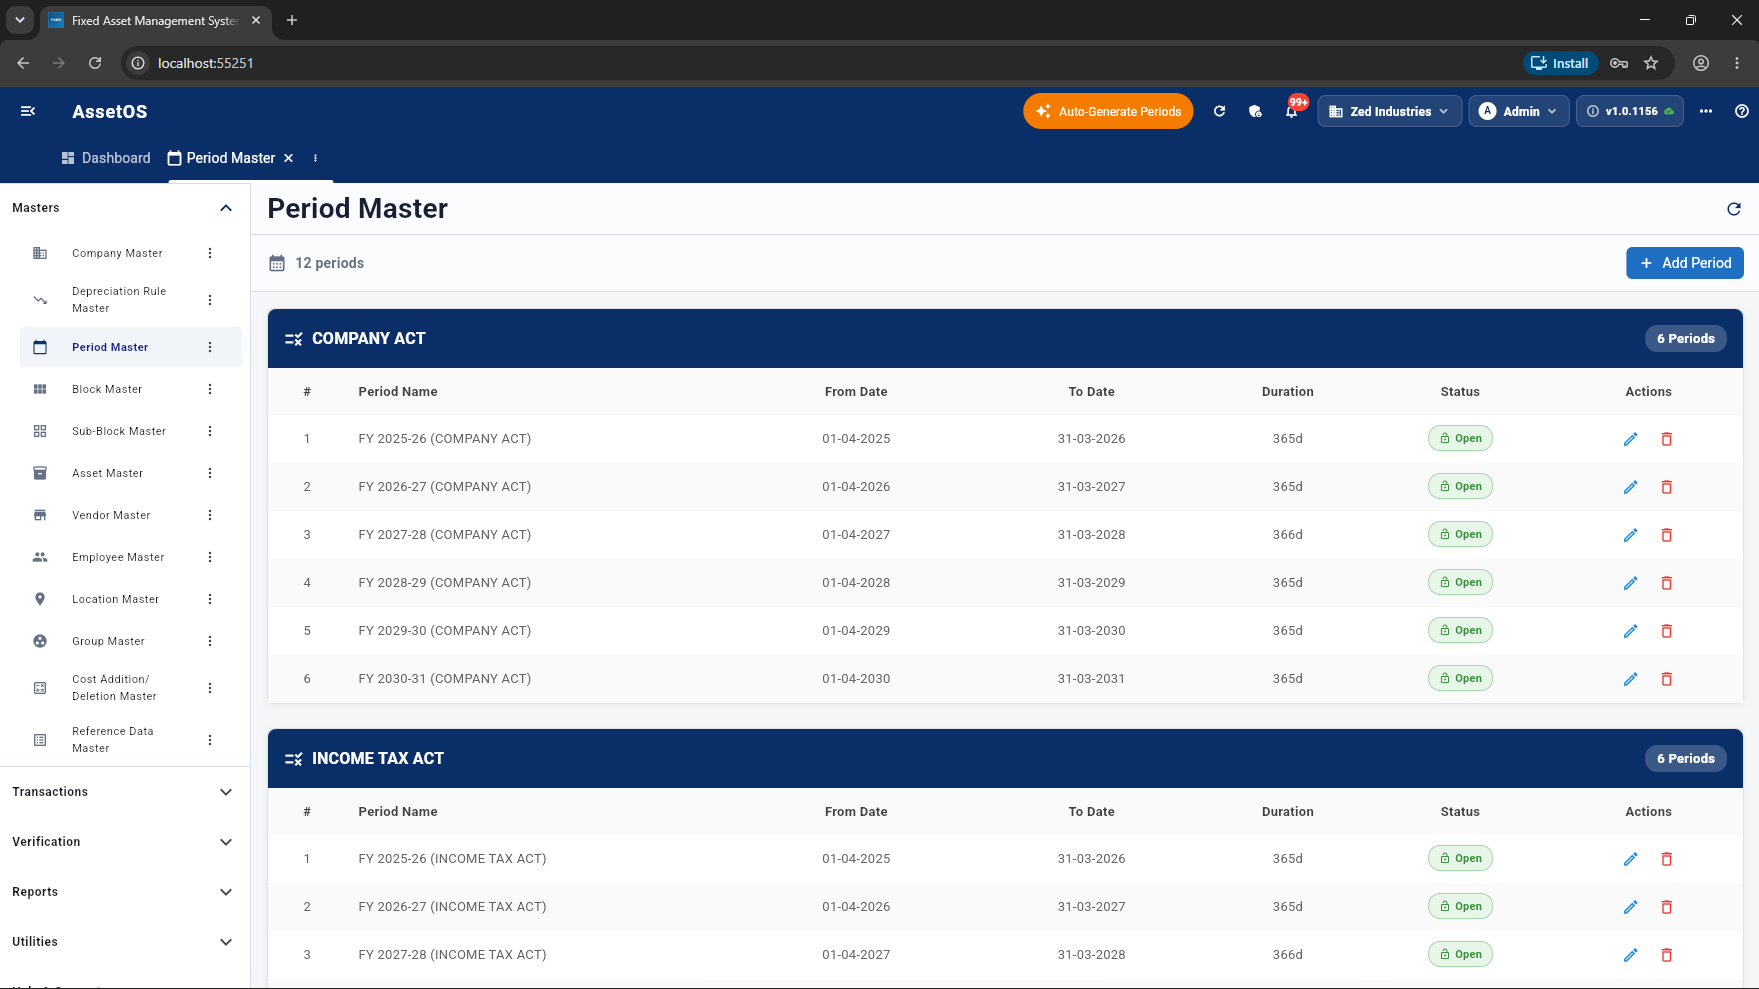The image size is (1759, 989).
Task: Expand the Verification section
Action: (x=226, y=842)
